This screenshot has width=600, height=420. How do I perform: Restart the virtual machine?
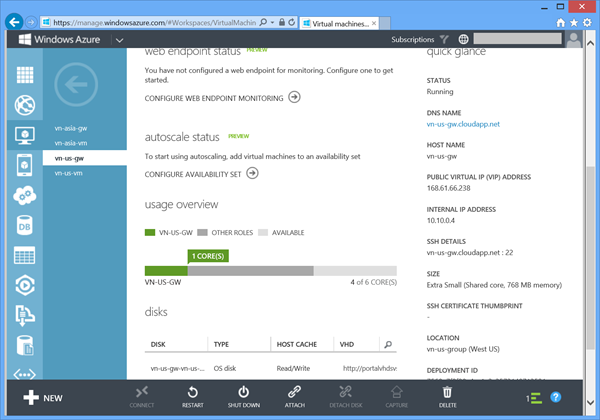click(192, 397)
